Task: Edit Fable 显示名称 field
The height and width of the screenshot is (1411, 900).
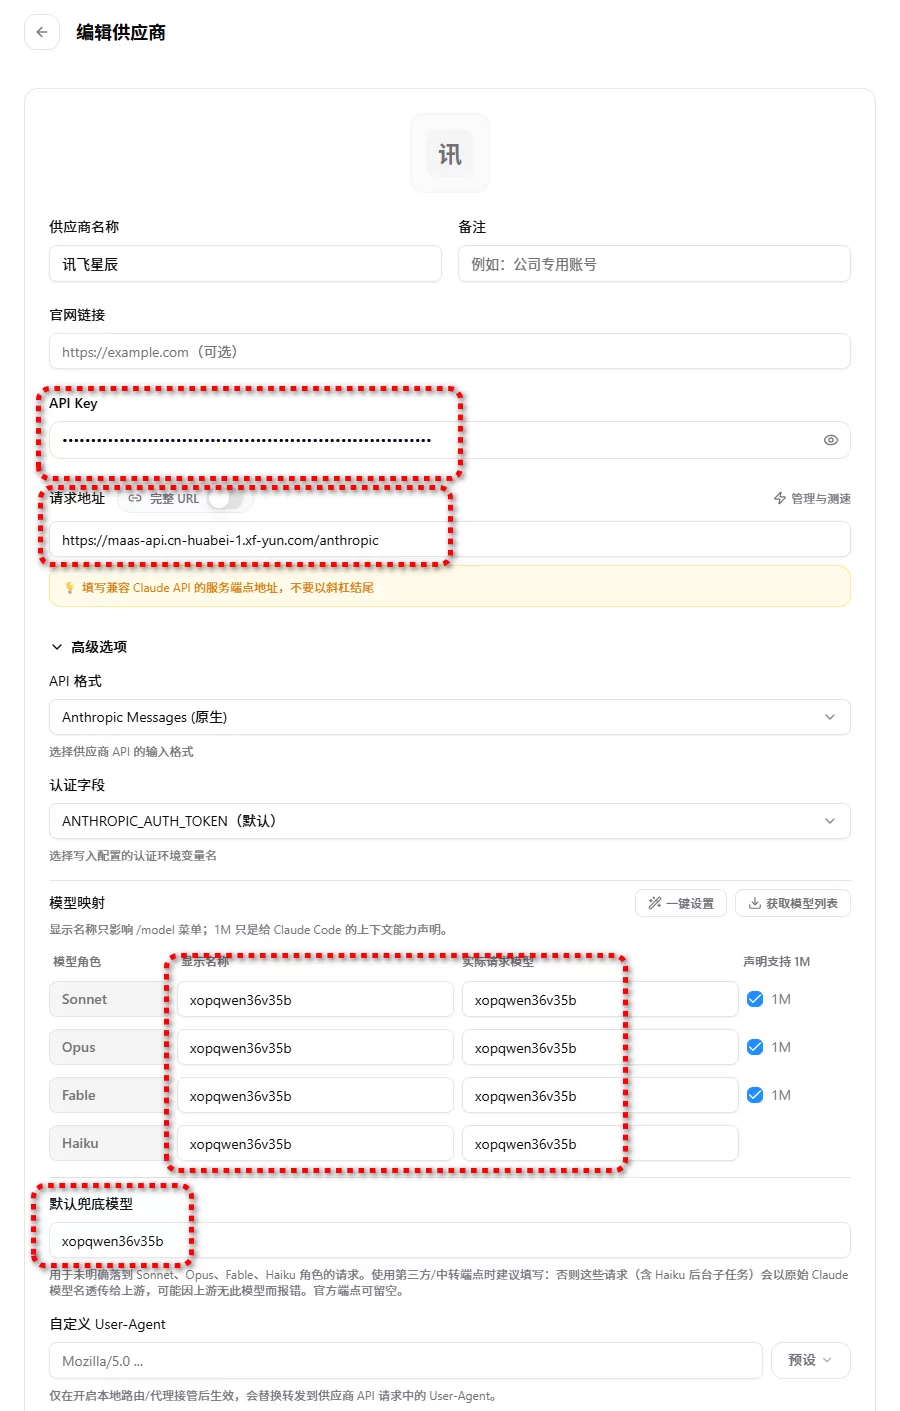Action: (x=315, y=1096)
